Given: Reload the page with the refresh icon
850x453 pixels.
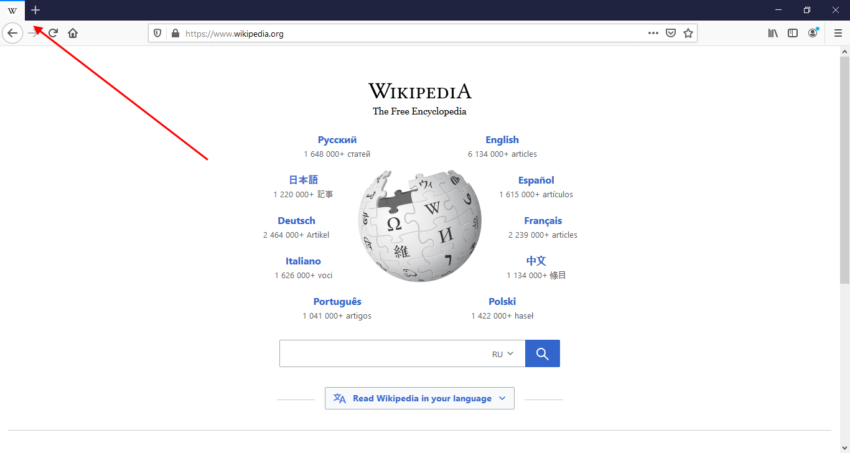Looking at the screenshot, I should (x=53, y=33).
